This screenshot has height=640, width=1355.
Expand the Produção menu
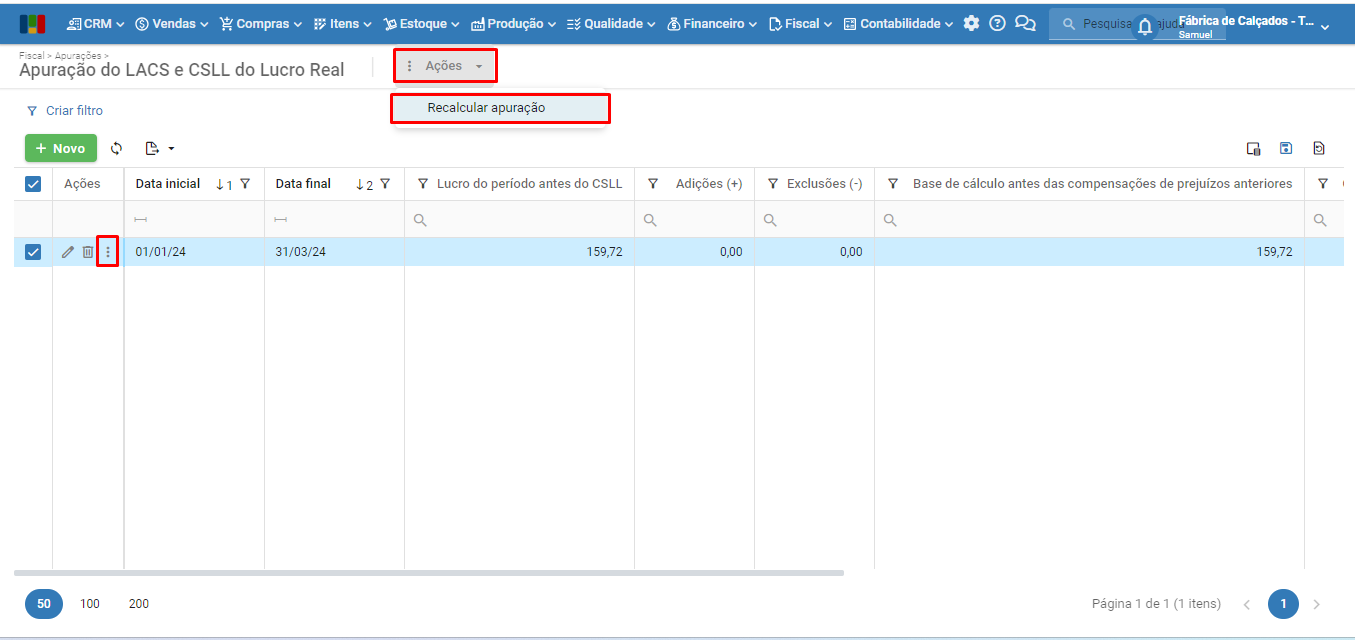513,23
